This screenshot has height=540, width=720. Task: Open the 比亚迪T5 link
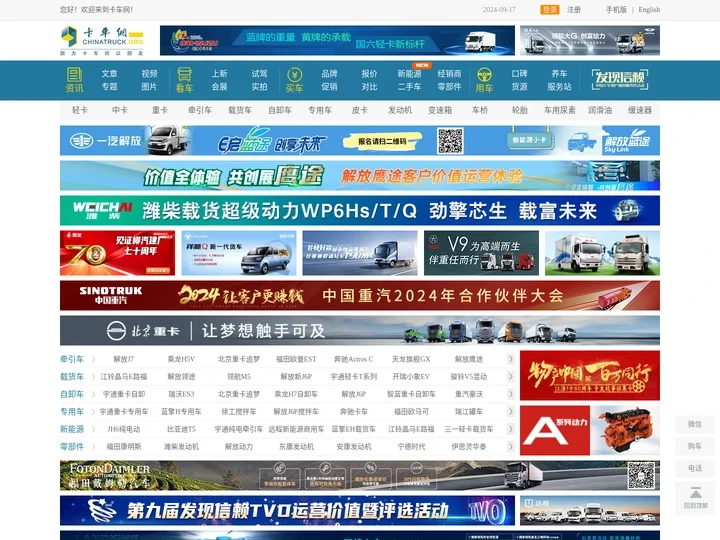(181, 429)
